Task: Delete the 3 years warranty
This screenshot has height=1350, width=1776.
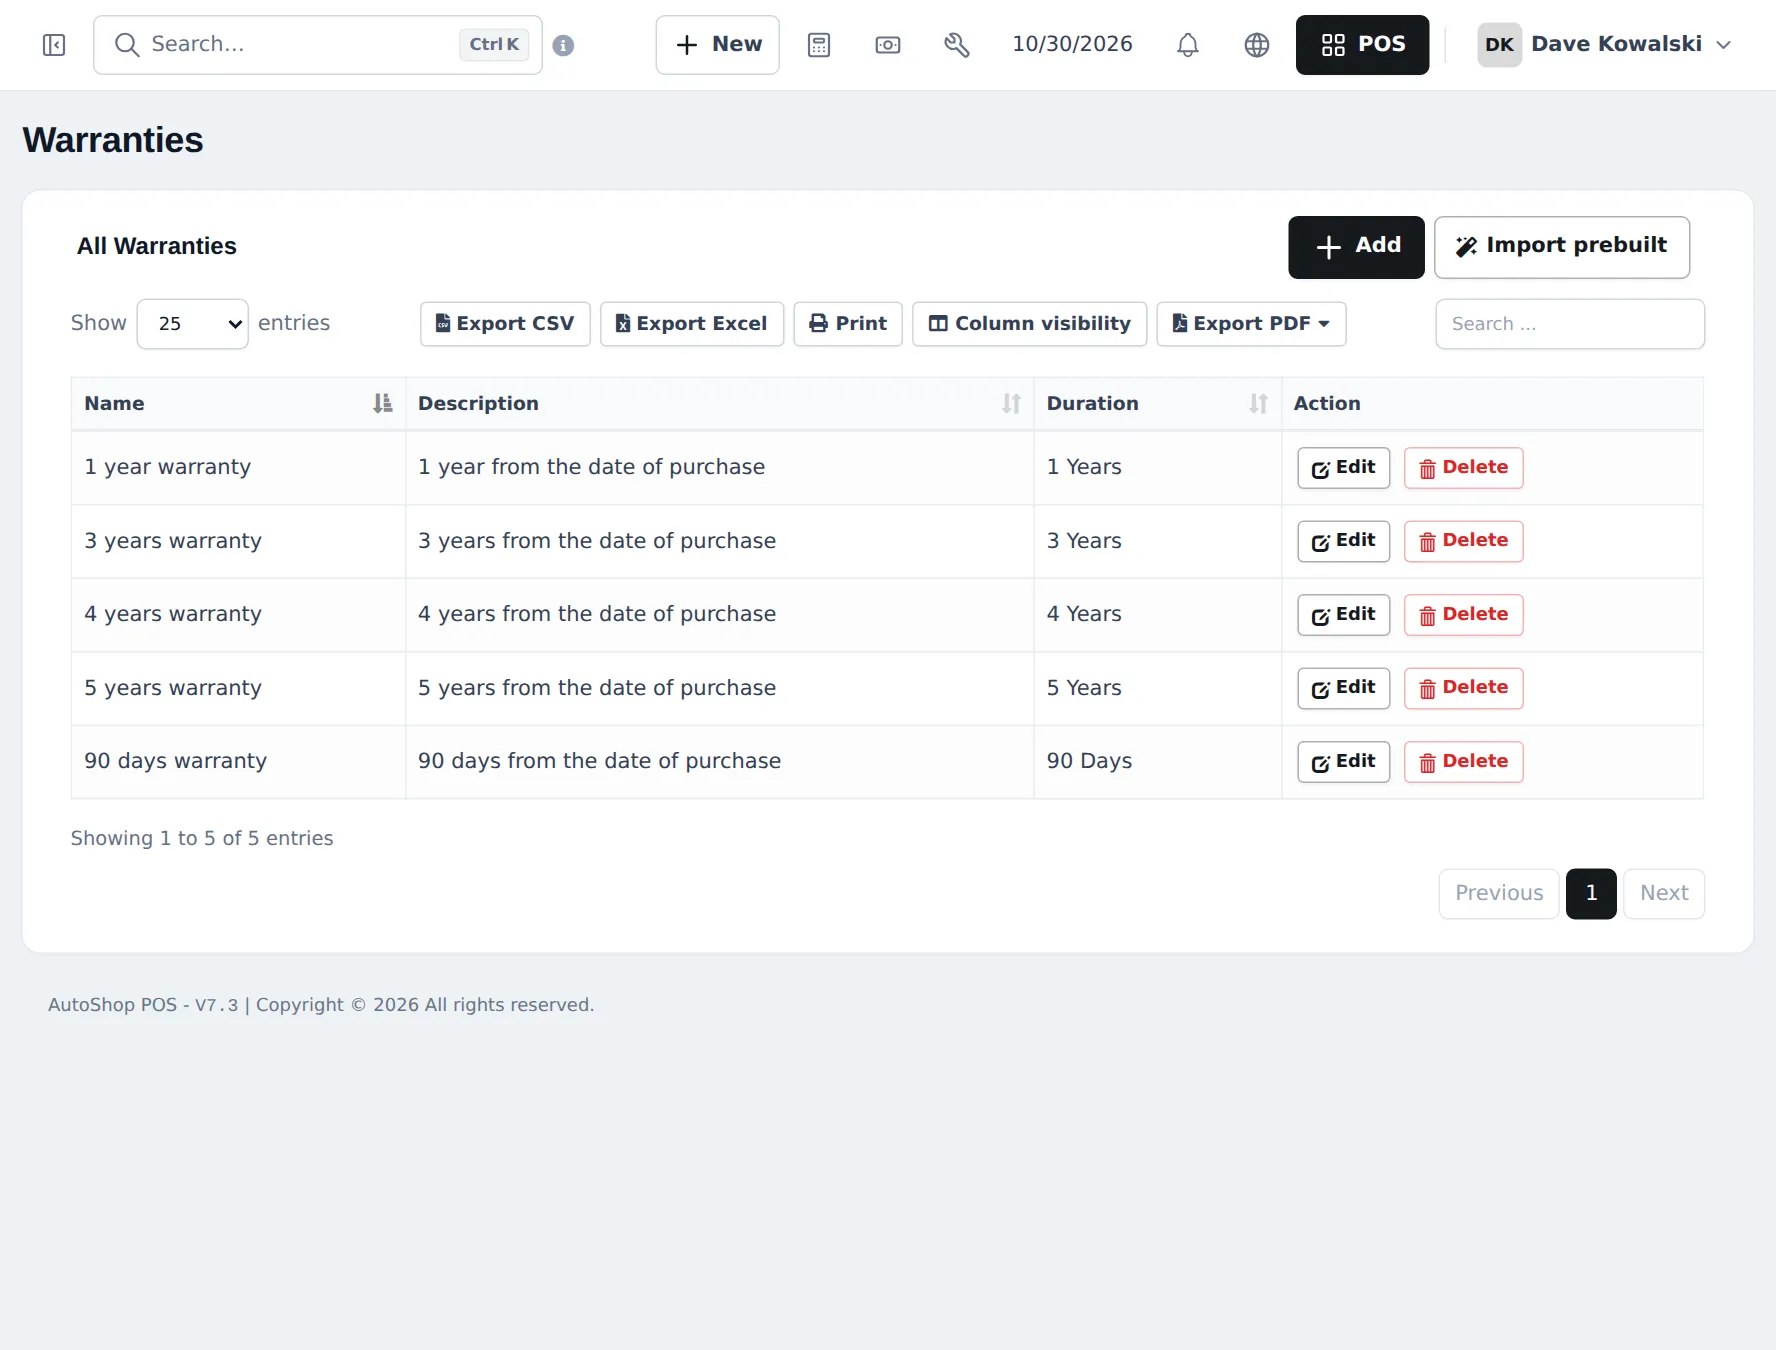Action: coord(1464,541)
